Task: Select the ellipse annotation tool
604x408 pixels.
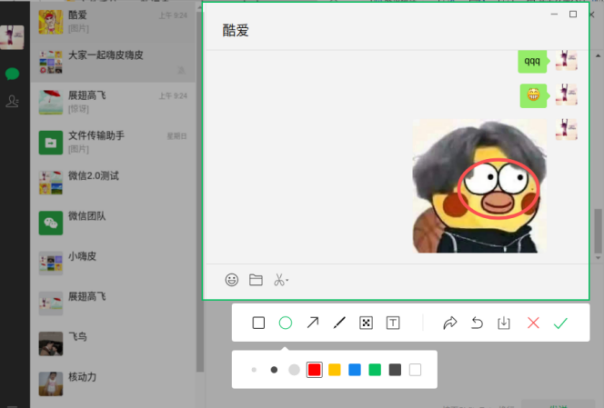Action: 285,323
